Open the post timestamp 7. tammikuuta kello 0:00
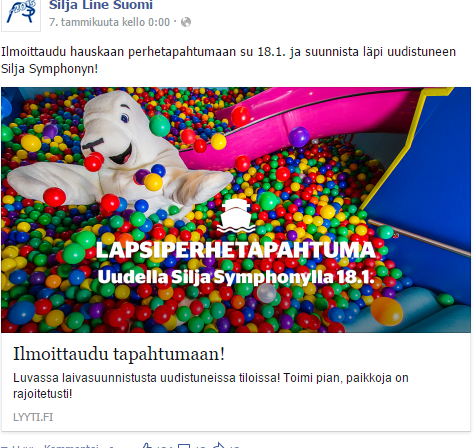This screenshot has width=476, height=448. coord(109,22)
